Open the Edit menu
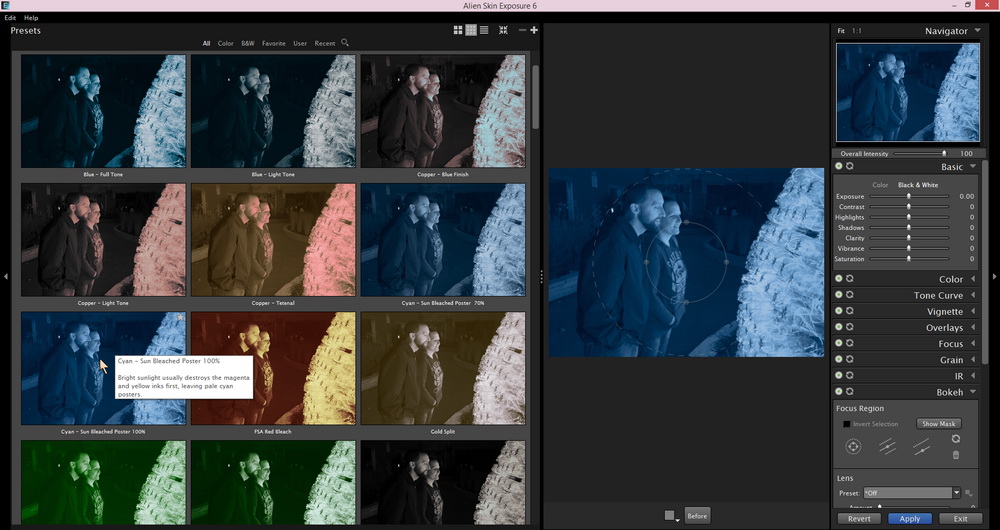This screenshot has height=530, width=1000. 10,18
